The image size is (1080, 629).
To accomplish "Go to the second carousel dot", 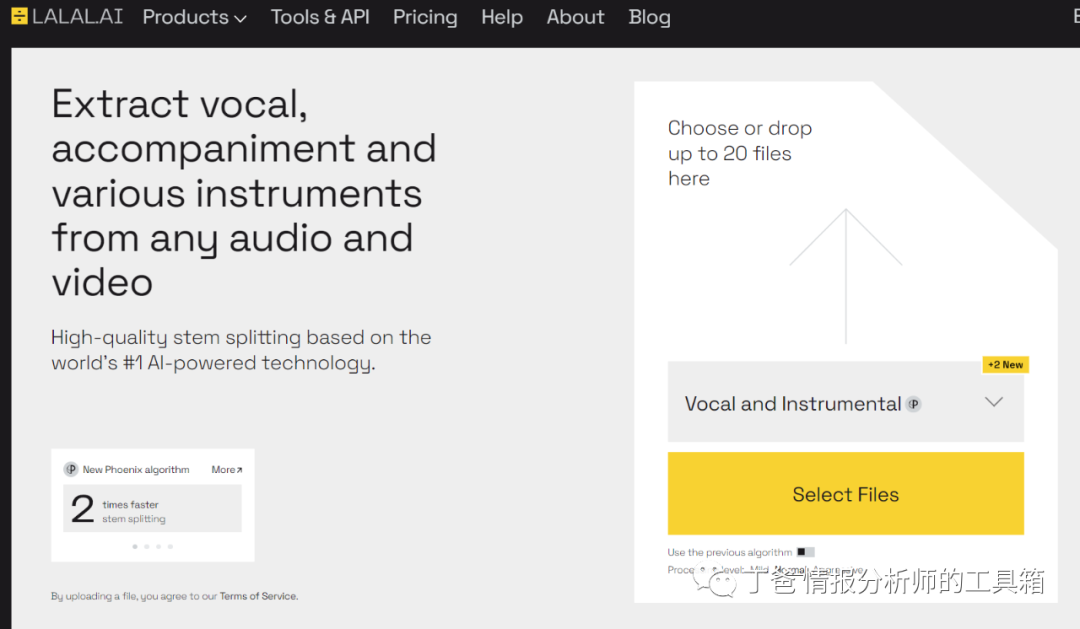I will 147,547.
